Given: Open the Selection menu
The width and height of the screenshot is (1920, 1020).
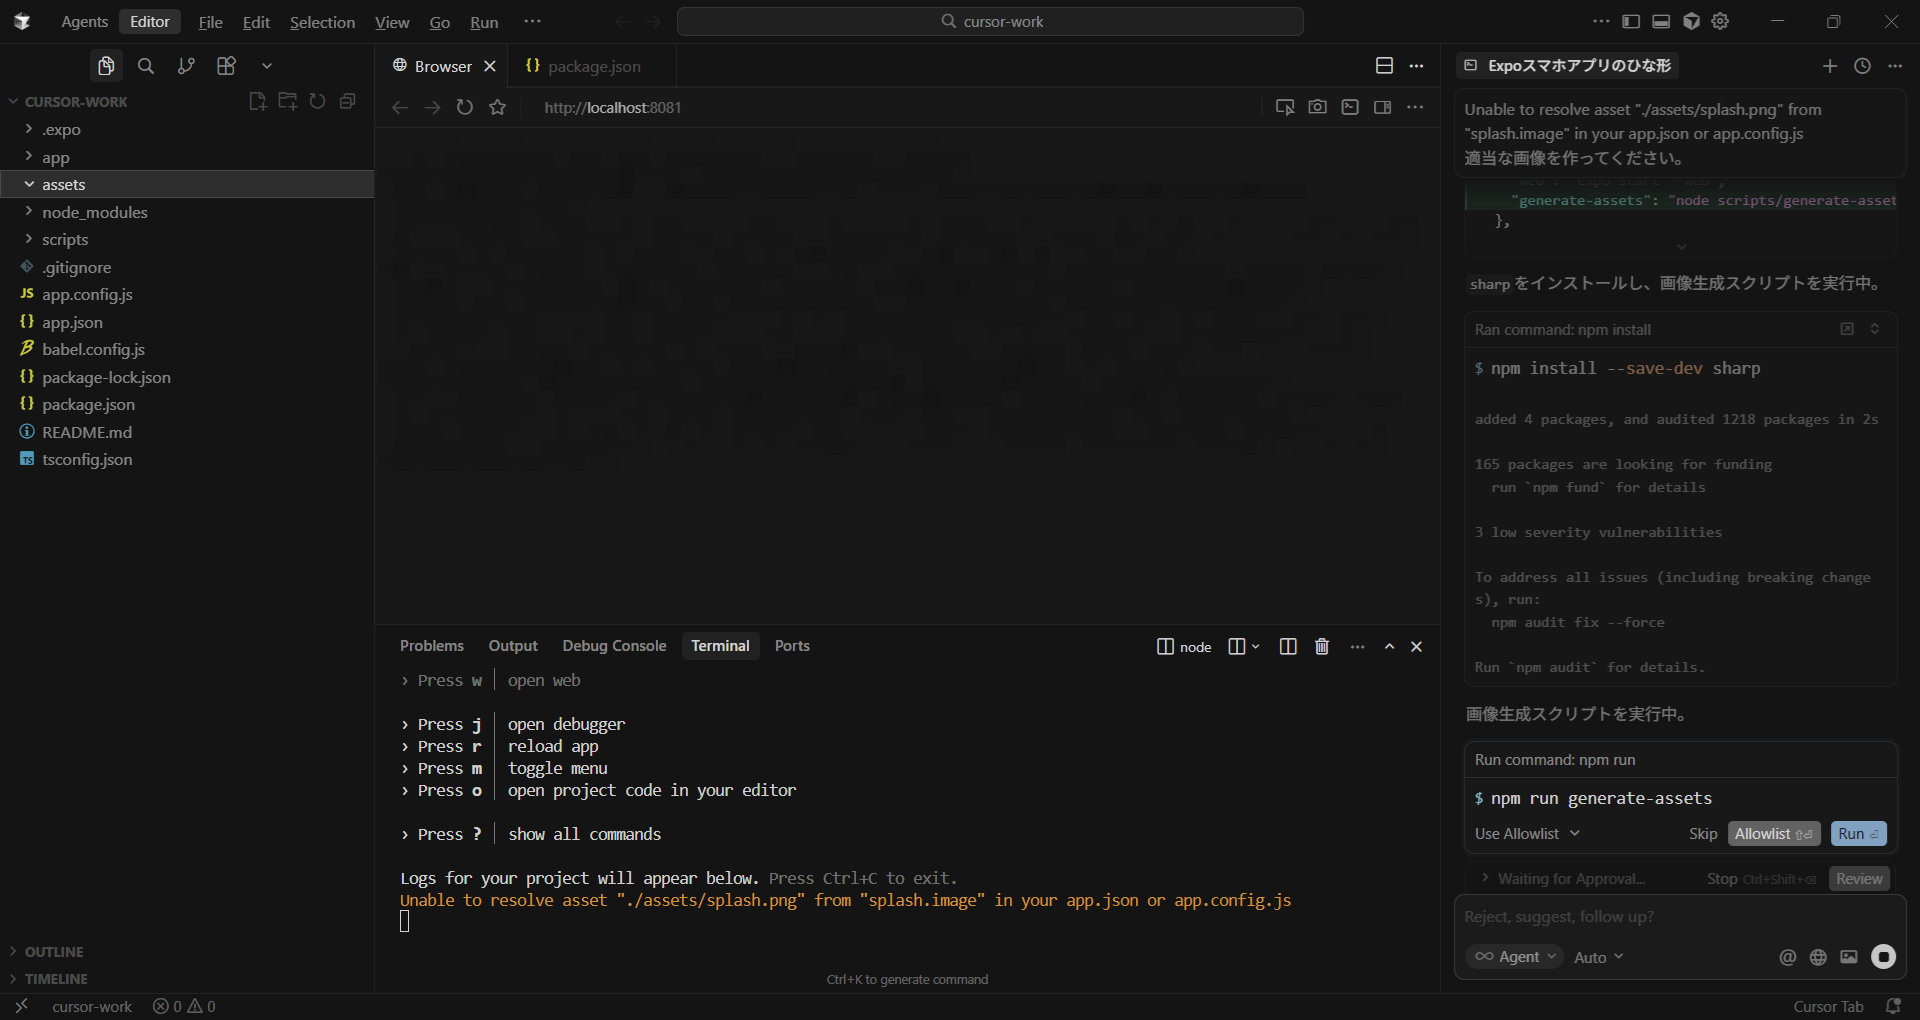Looking at the screenshot, I should [x=322, y=22].
